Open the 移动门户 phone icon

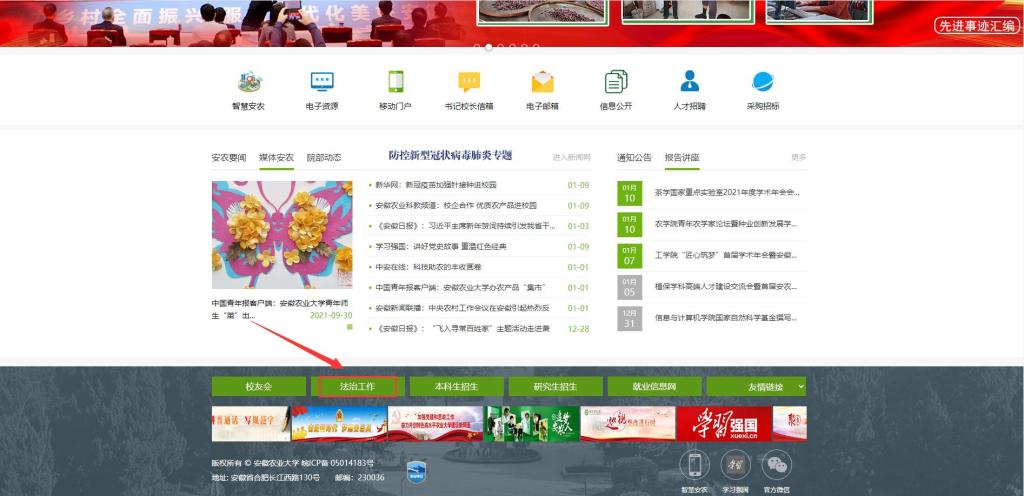click(395, 82)
